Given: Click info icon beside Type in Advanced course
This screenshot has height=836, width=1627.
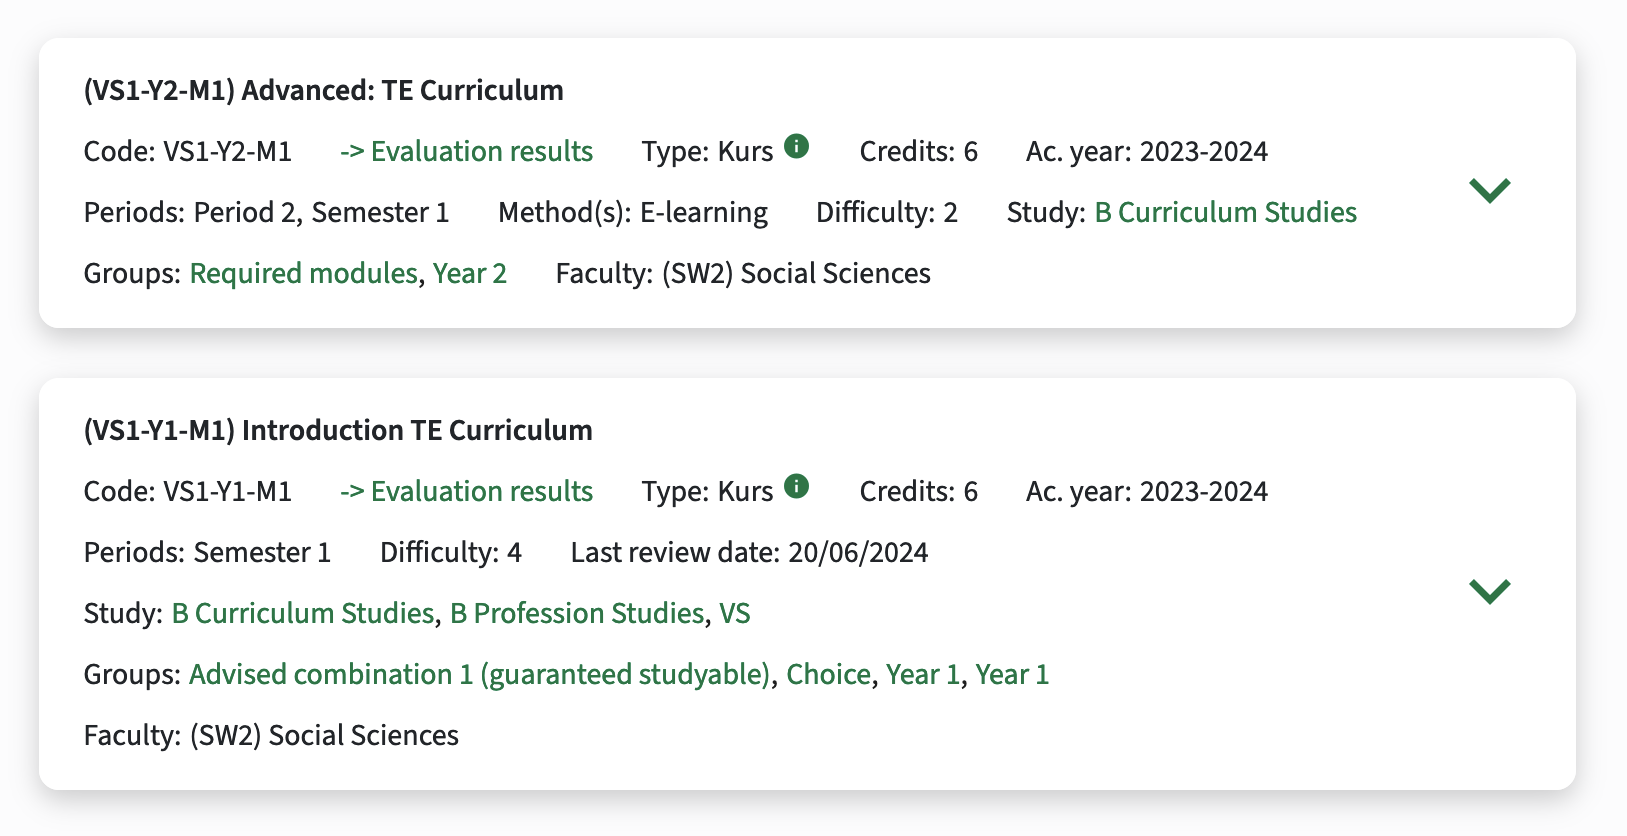Looking at the screenshot, I should (x=796, y=147).
